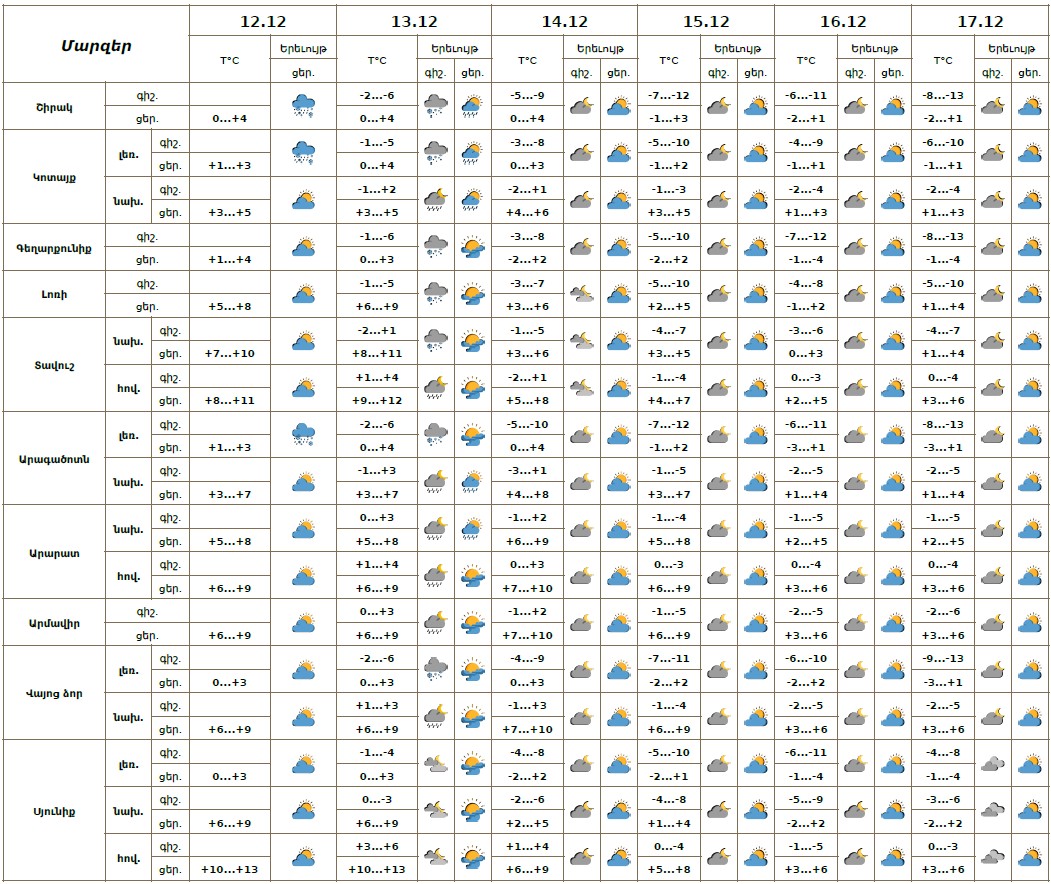Click Լոռի night weather icon for 13.12

[x=435, y=294]
